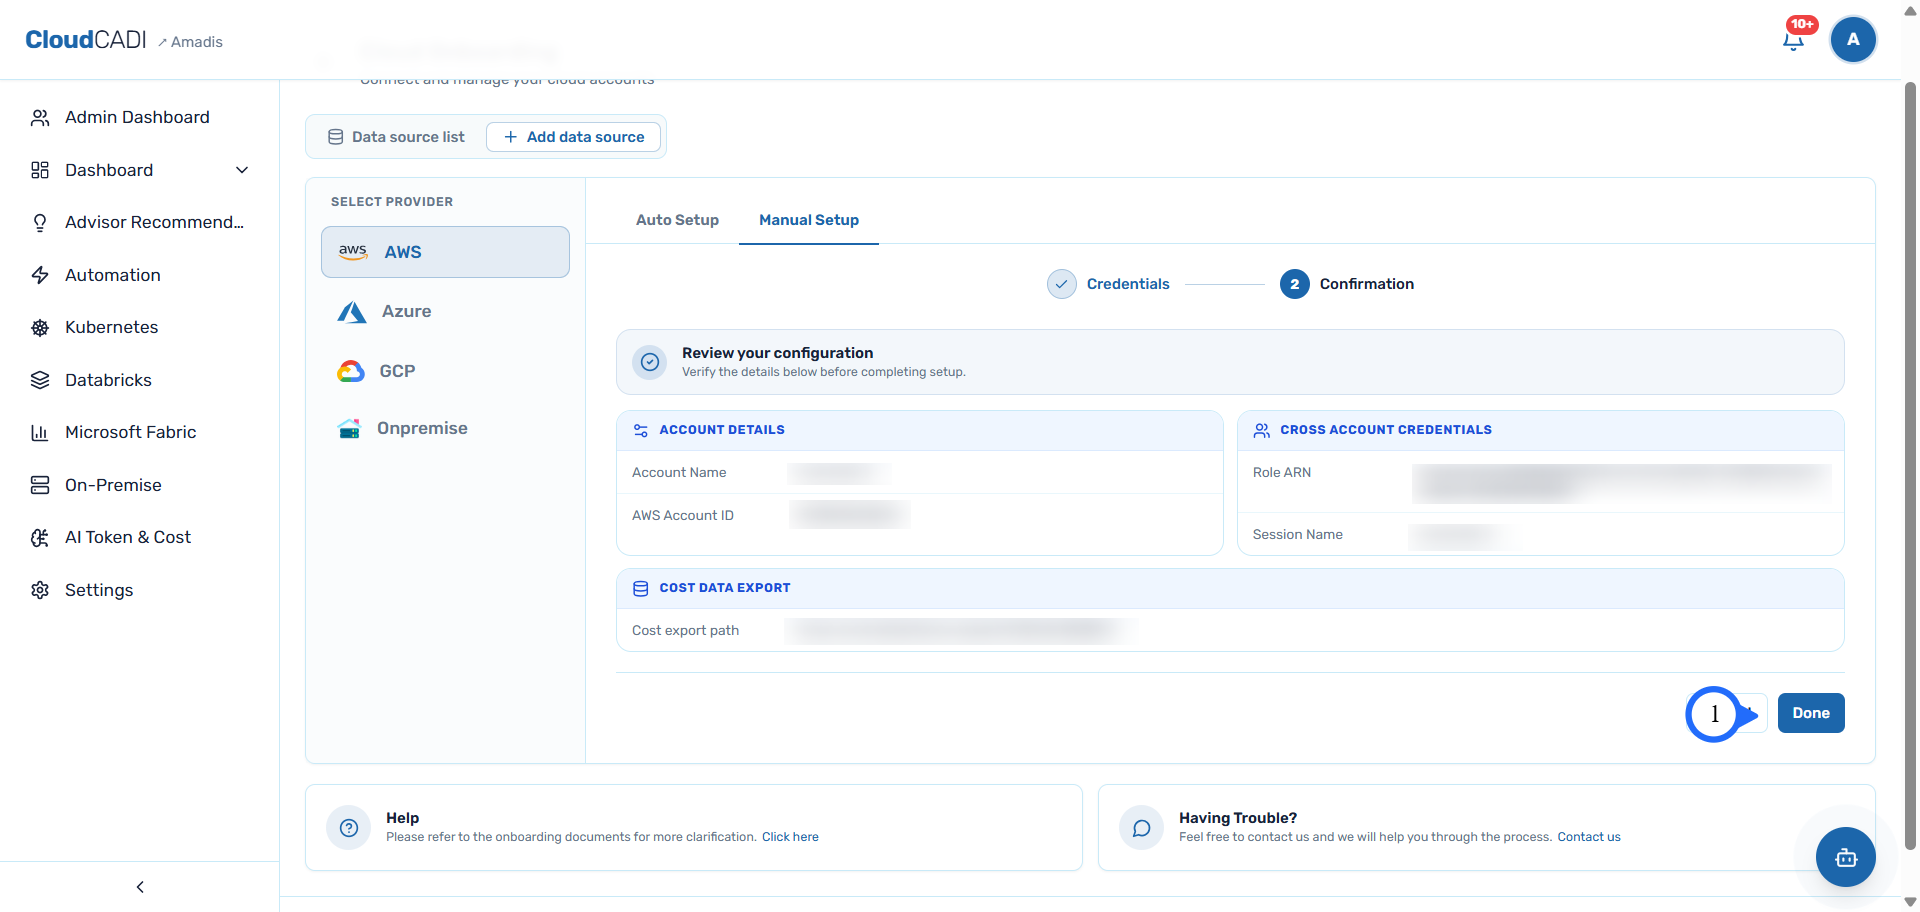1920x912 pixels.
Task: Click the Done button
Action: point(1811,713)
